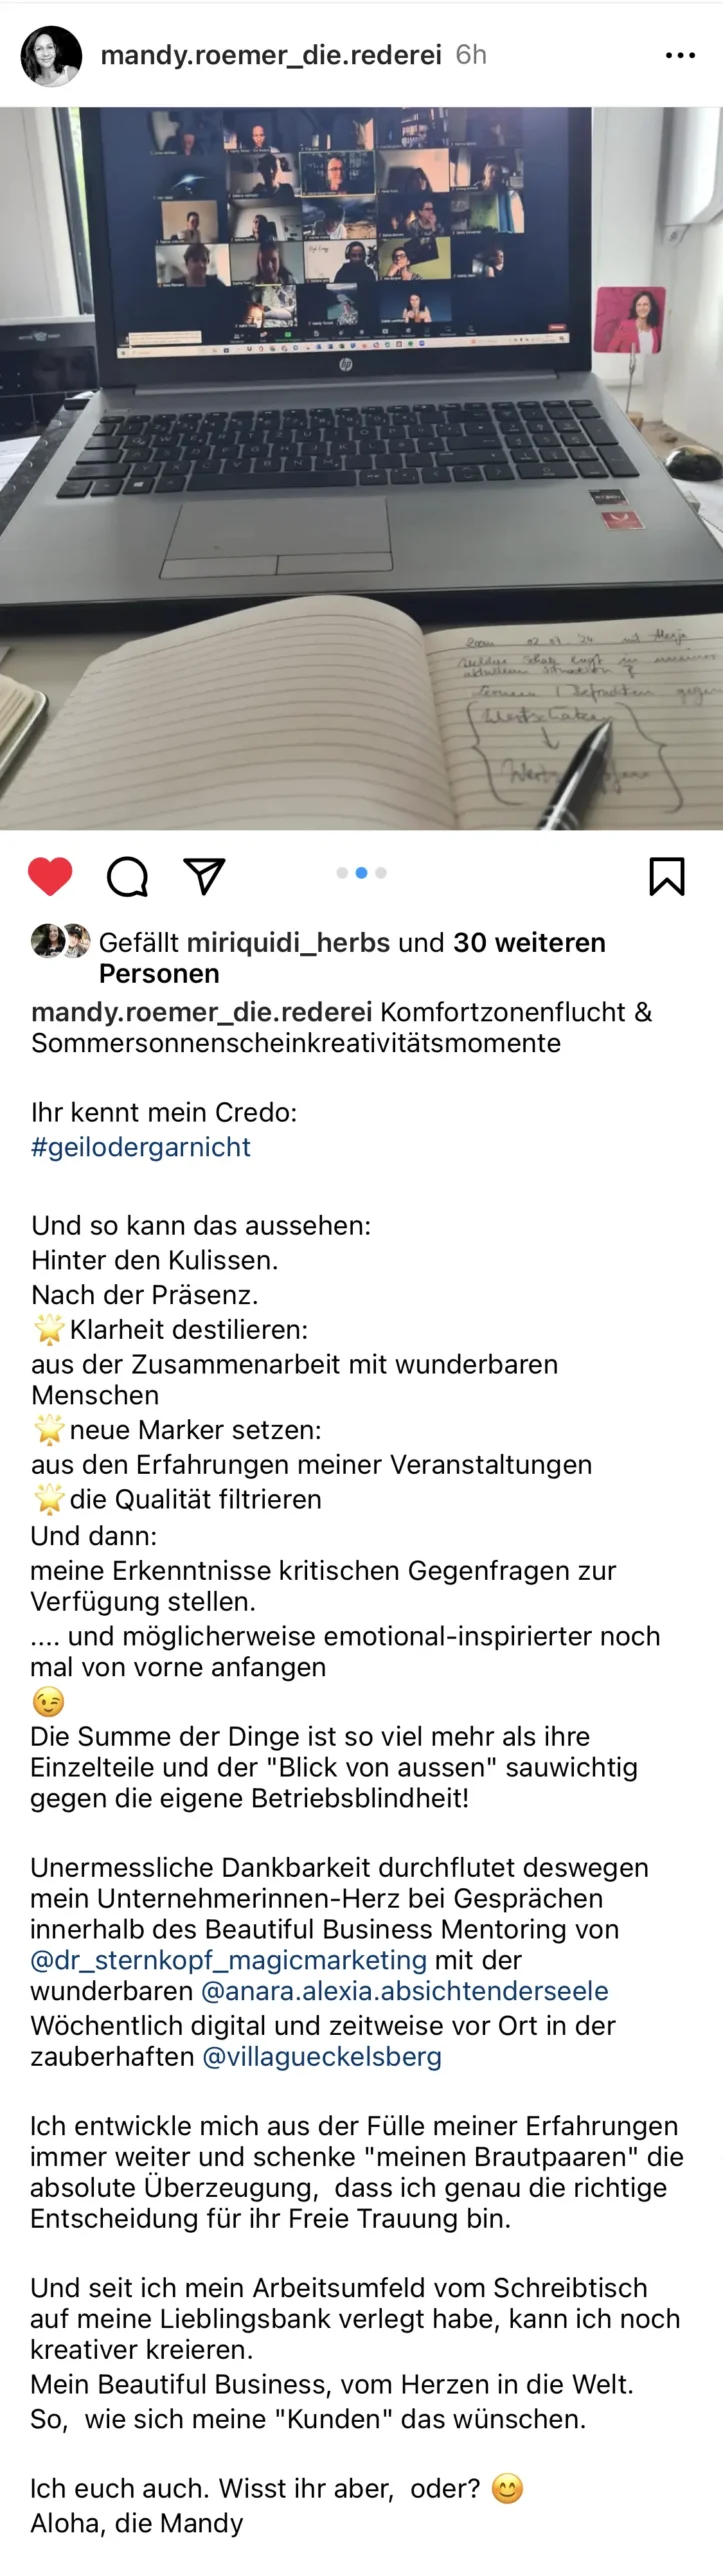Open the comment speech bubble icon
The width and height of the screenshot is (723, 2560).
pyautogui.click(x=127, y=876)
